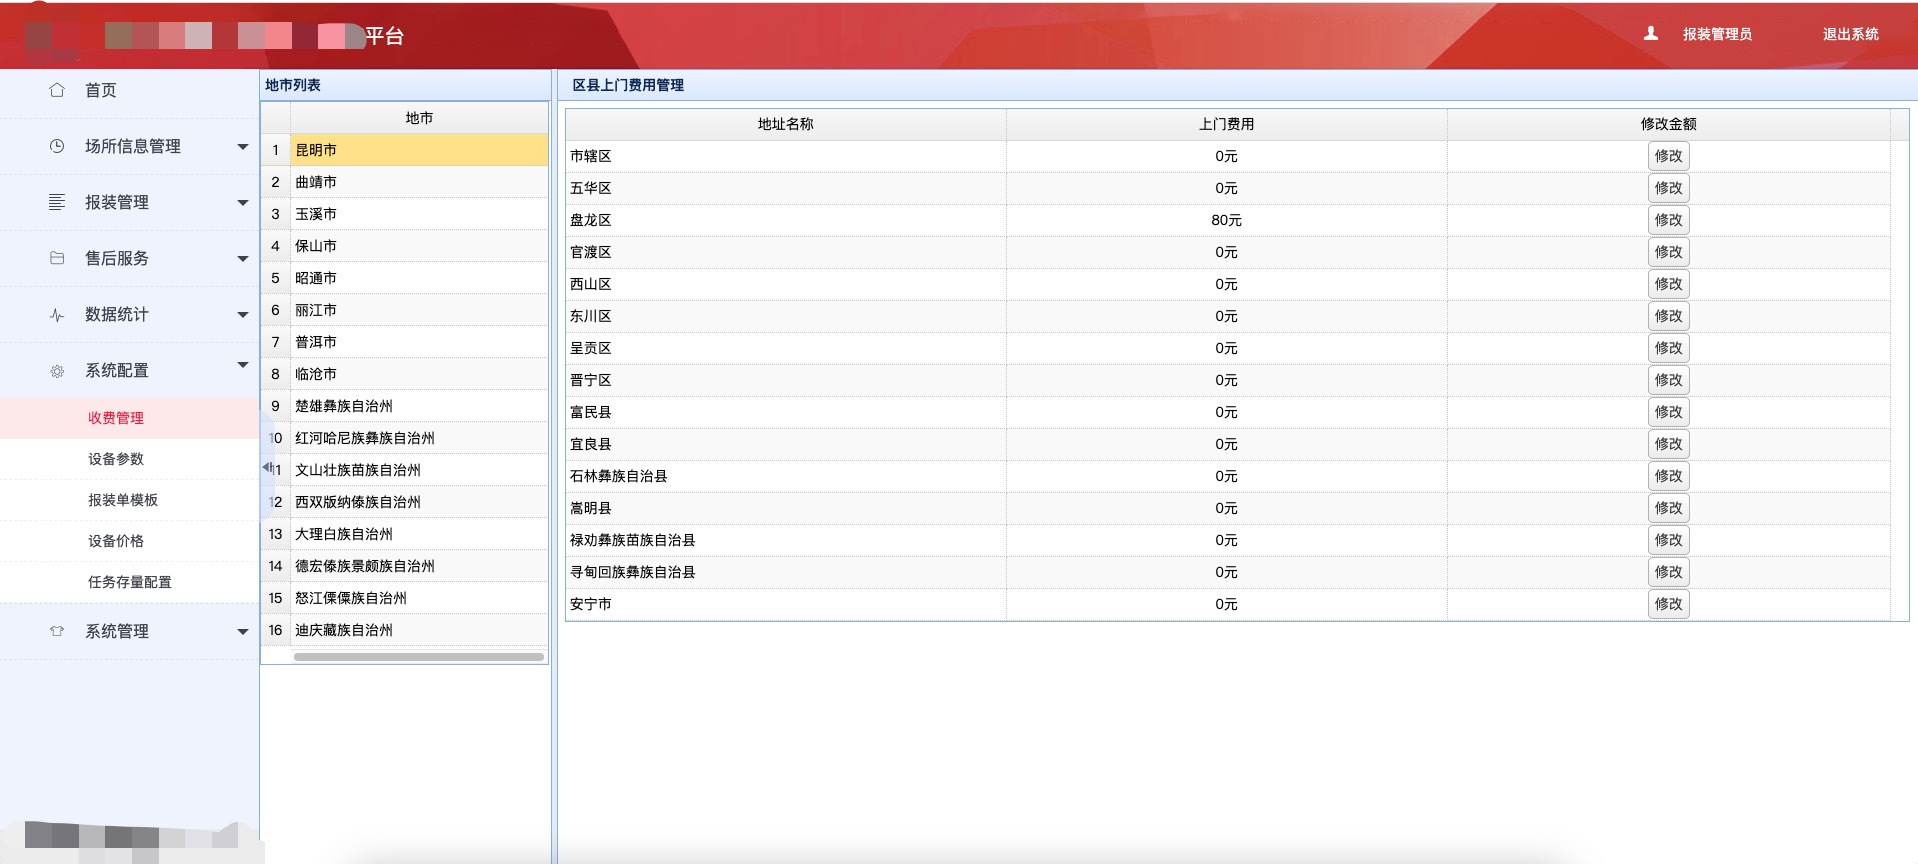Click the 80元 fee cell for 盘龙区

point(1226,220)
